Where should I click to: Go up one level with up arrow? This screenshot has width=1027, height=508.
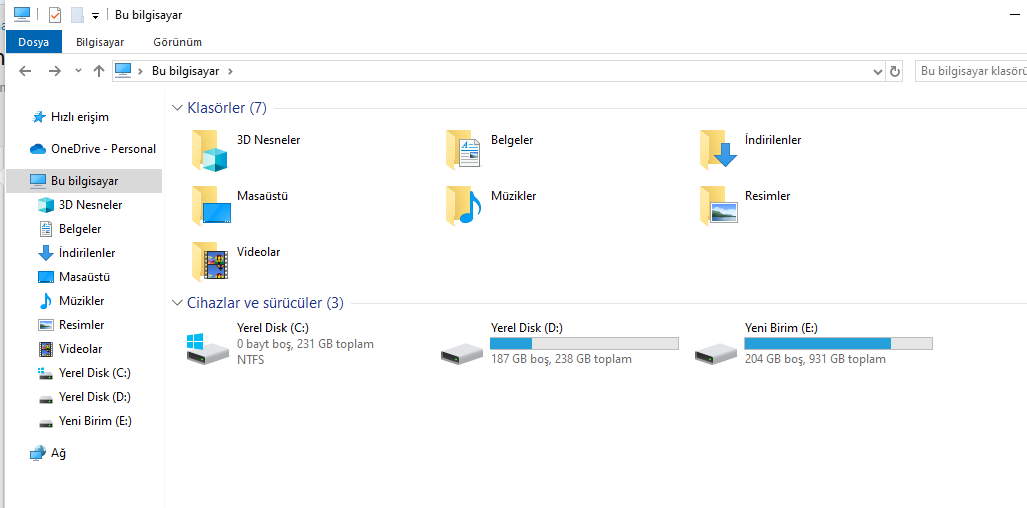[99, 71]
